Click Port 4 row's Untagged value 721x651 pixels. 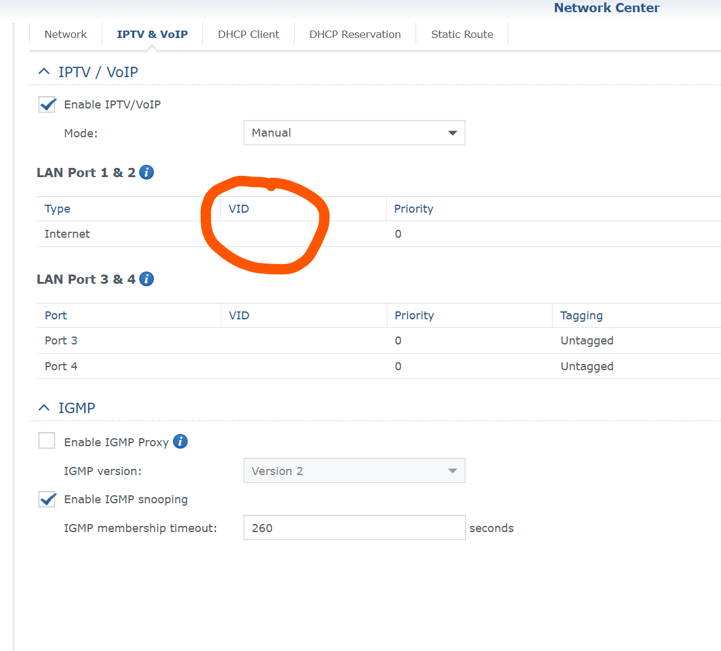click(587, 366)
